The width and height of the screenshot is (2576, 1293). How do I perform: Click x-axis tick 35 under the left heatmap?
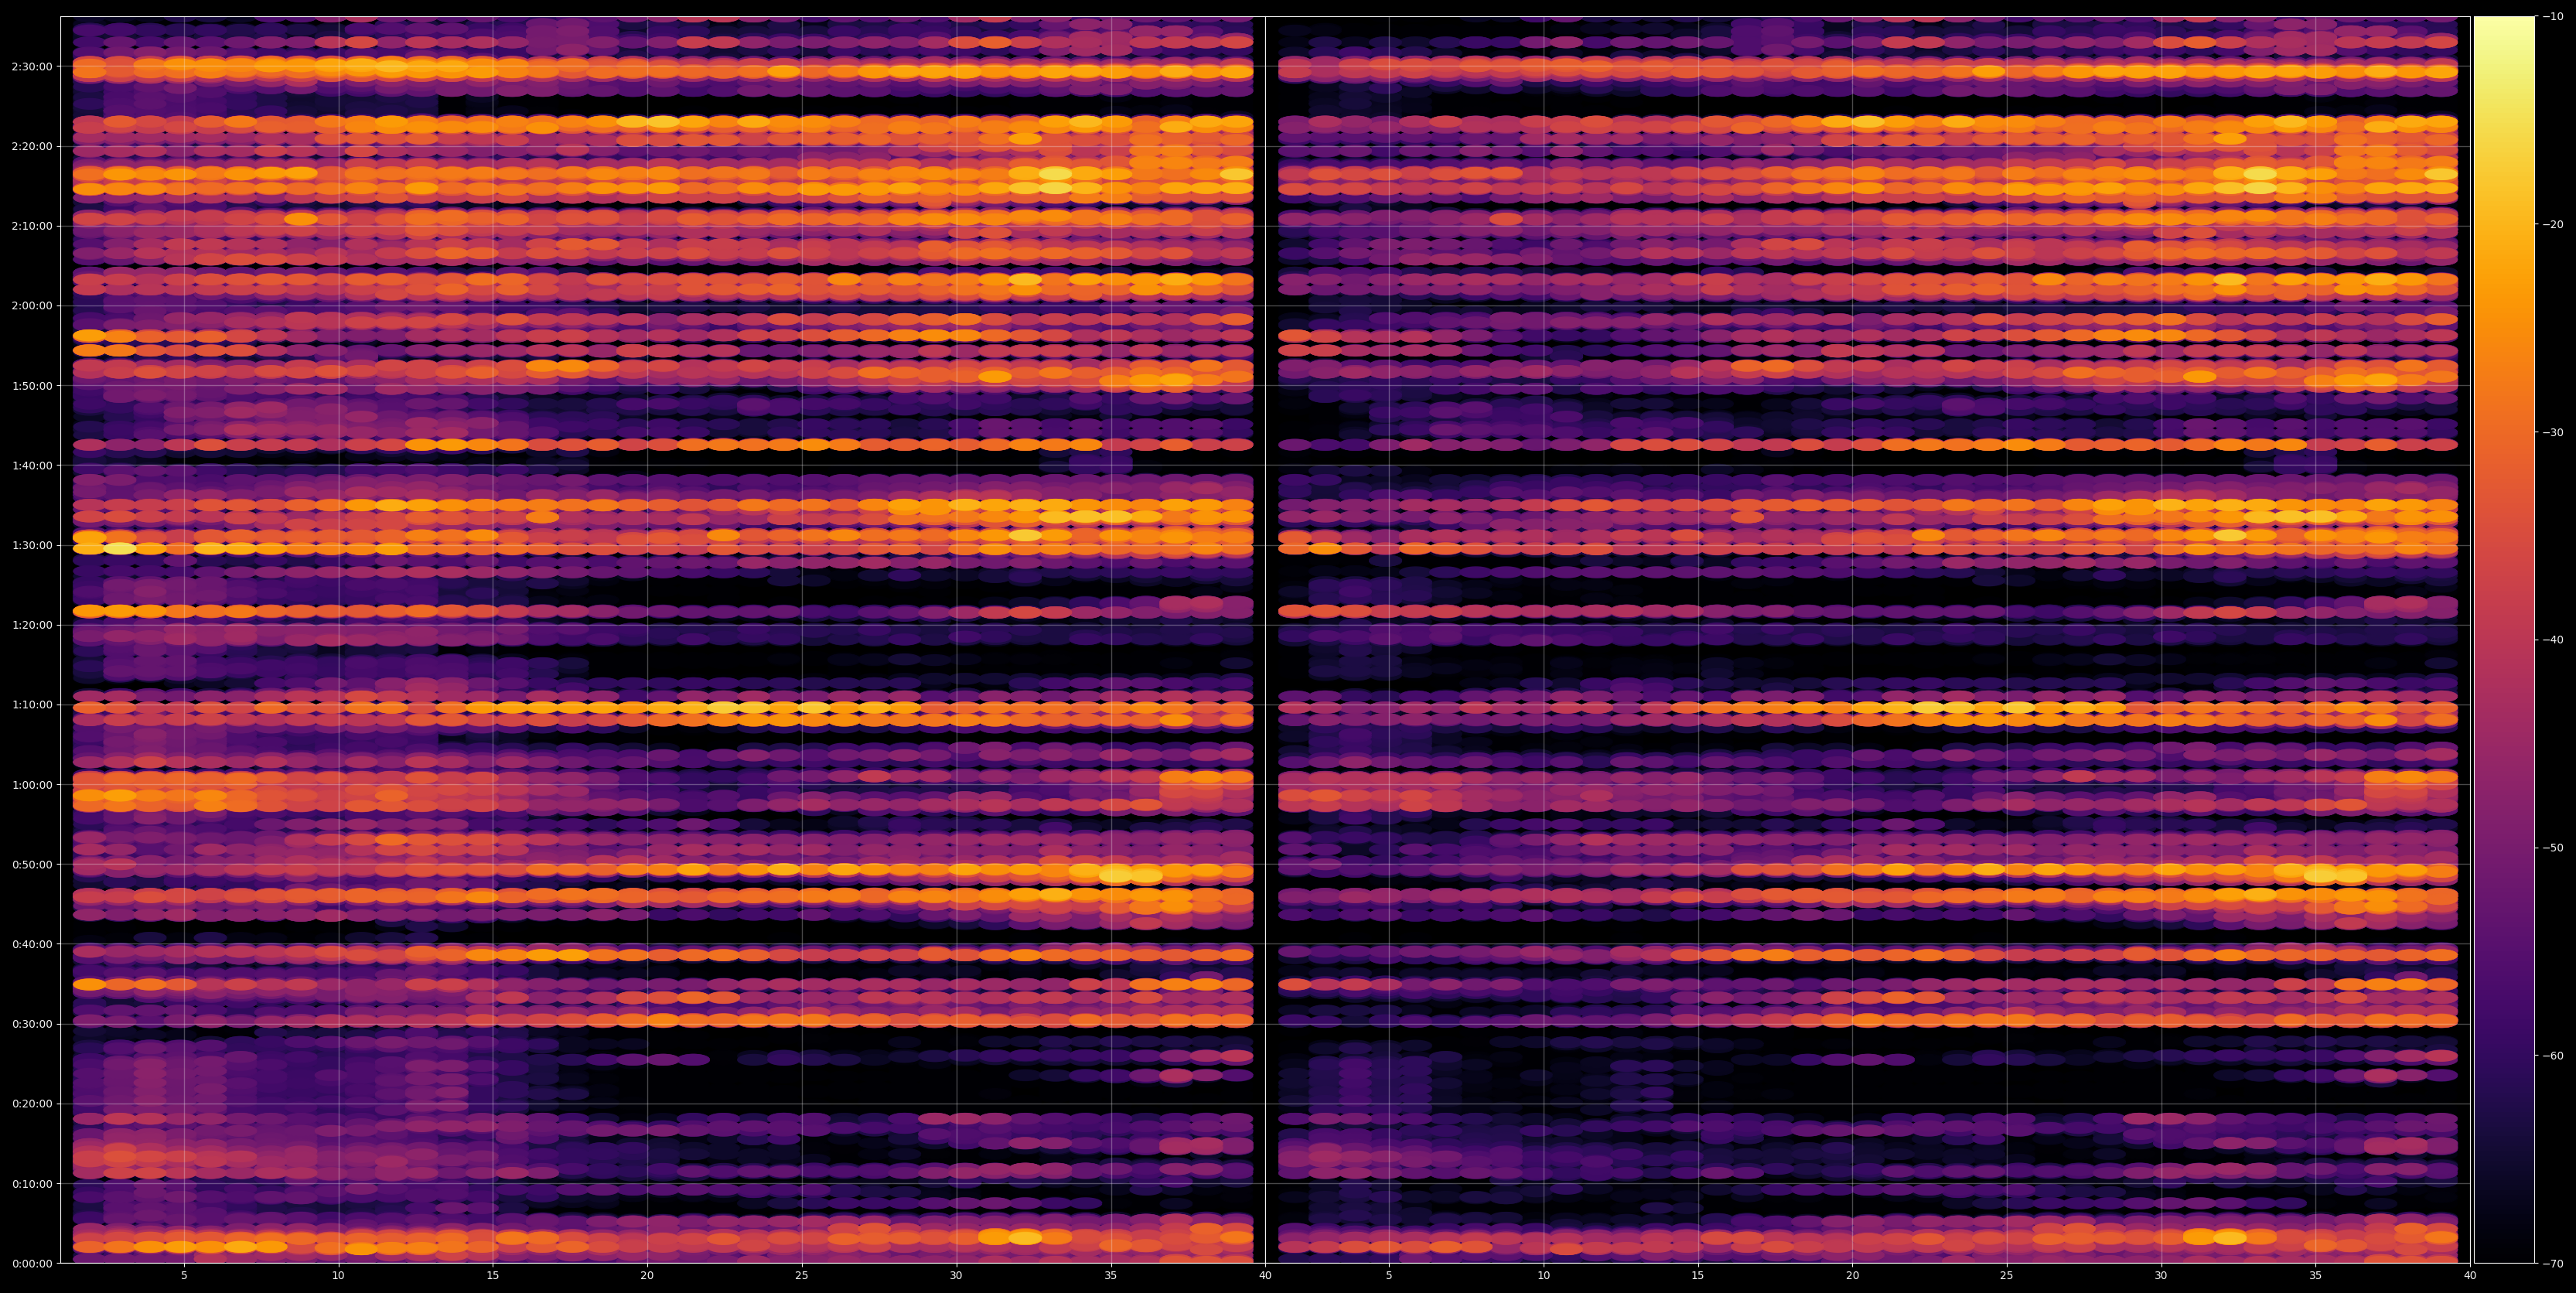click(1111, 1276)
